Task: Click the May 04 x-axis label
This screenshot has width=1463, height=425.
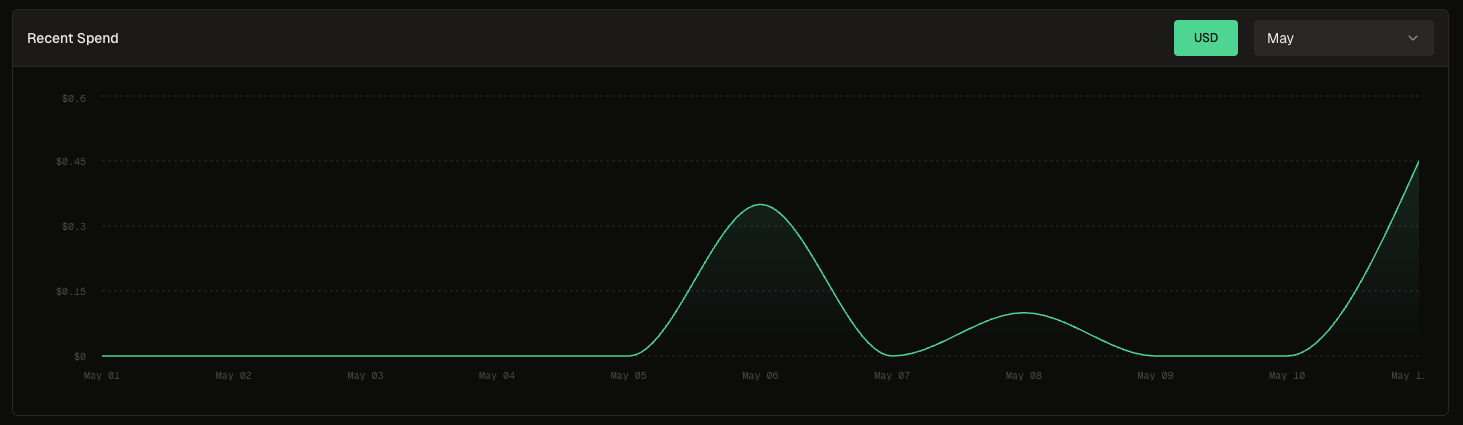Action: [x=497, y=376]
